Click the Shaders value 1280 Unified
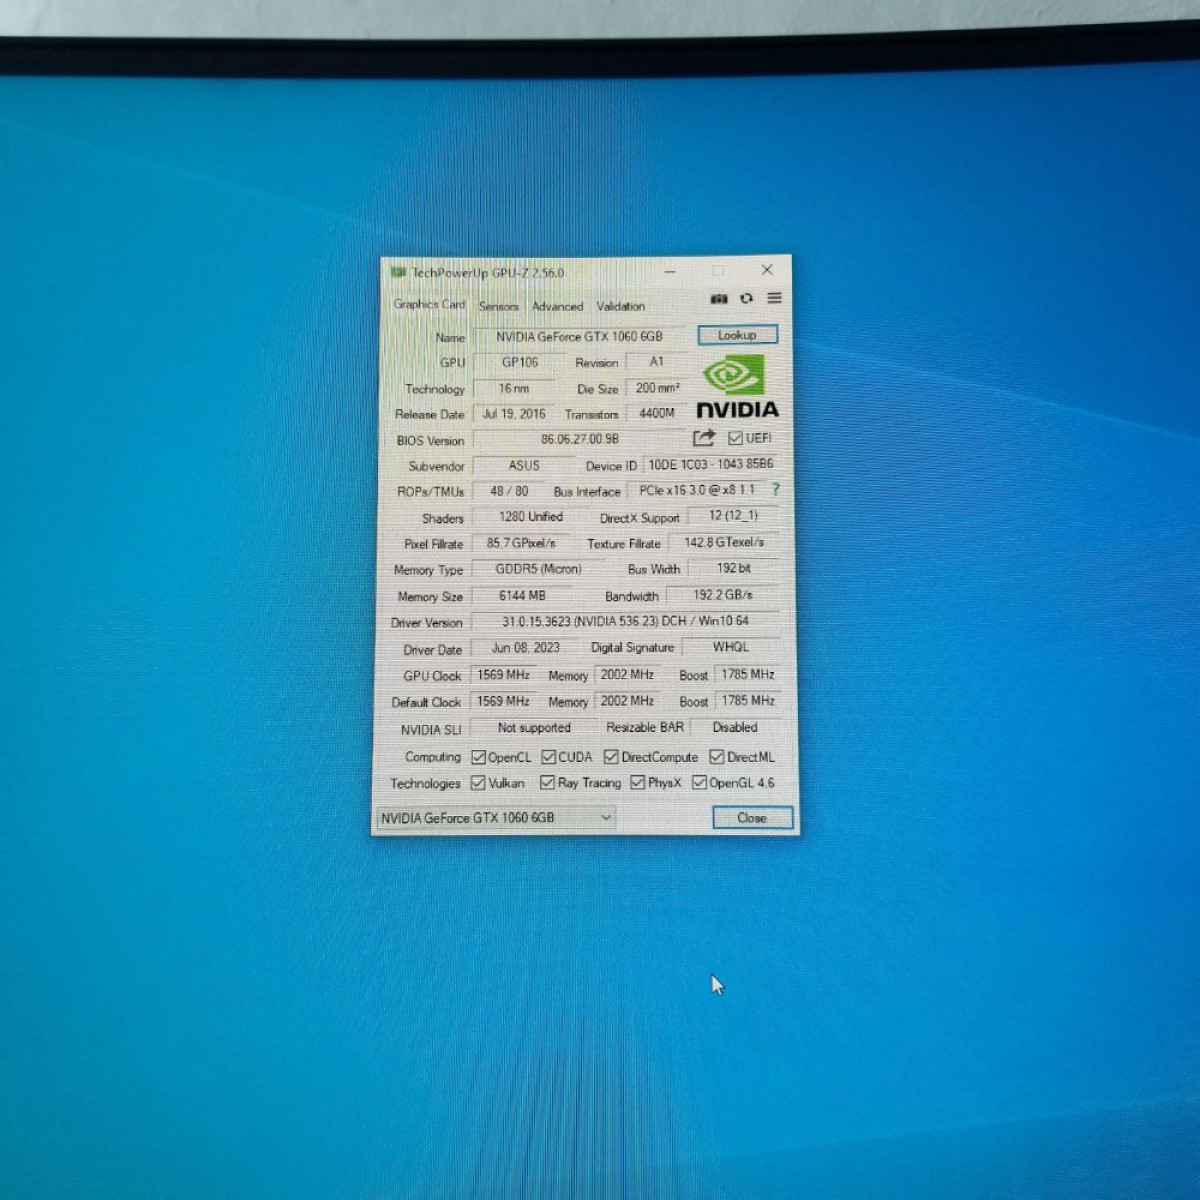 pos(531,517)
